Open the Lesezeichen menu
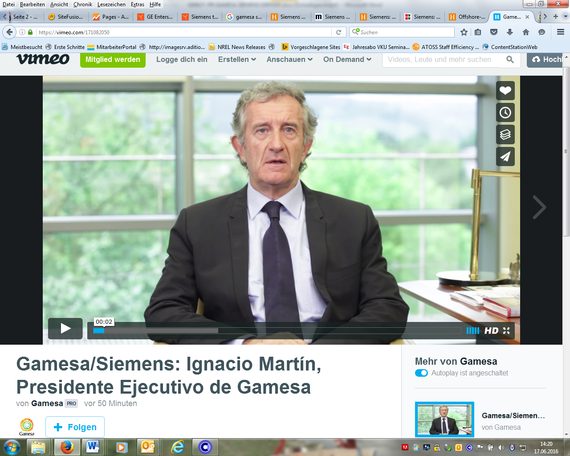Viewport: 570px width, 456px height. pos(111,4)
